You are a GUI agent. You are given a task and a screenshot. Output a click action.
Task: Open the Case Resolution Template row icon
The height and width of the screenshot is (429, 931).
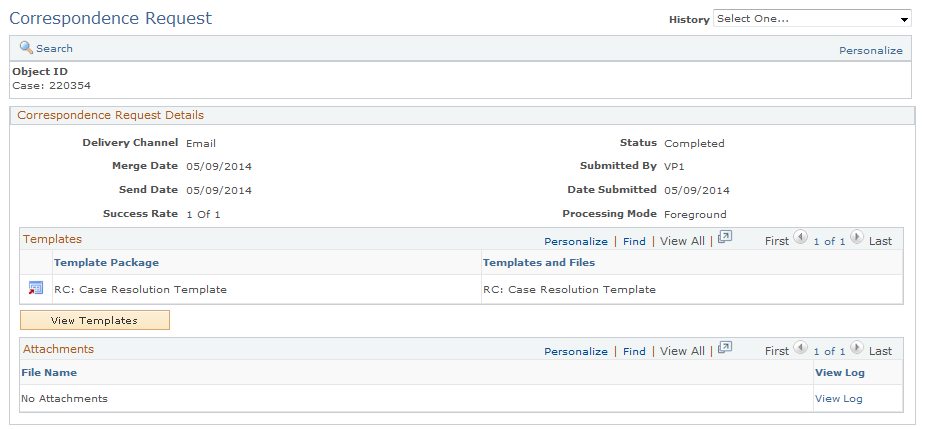[36, 289]
